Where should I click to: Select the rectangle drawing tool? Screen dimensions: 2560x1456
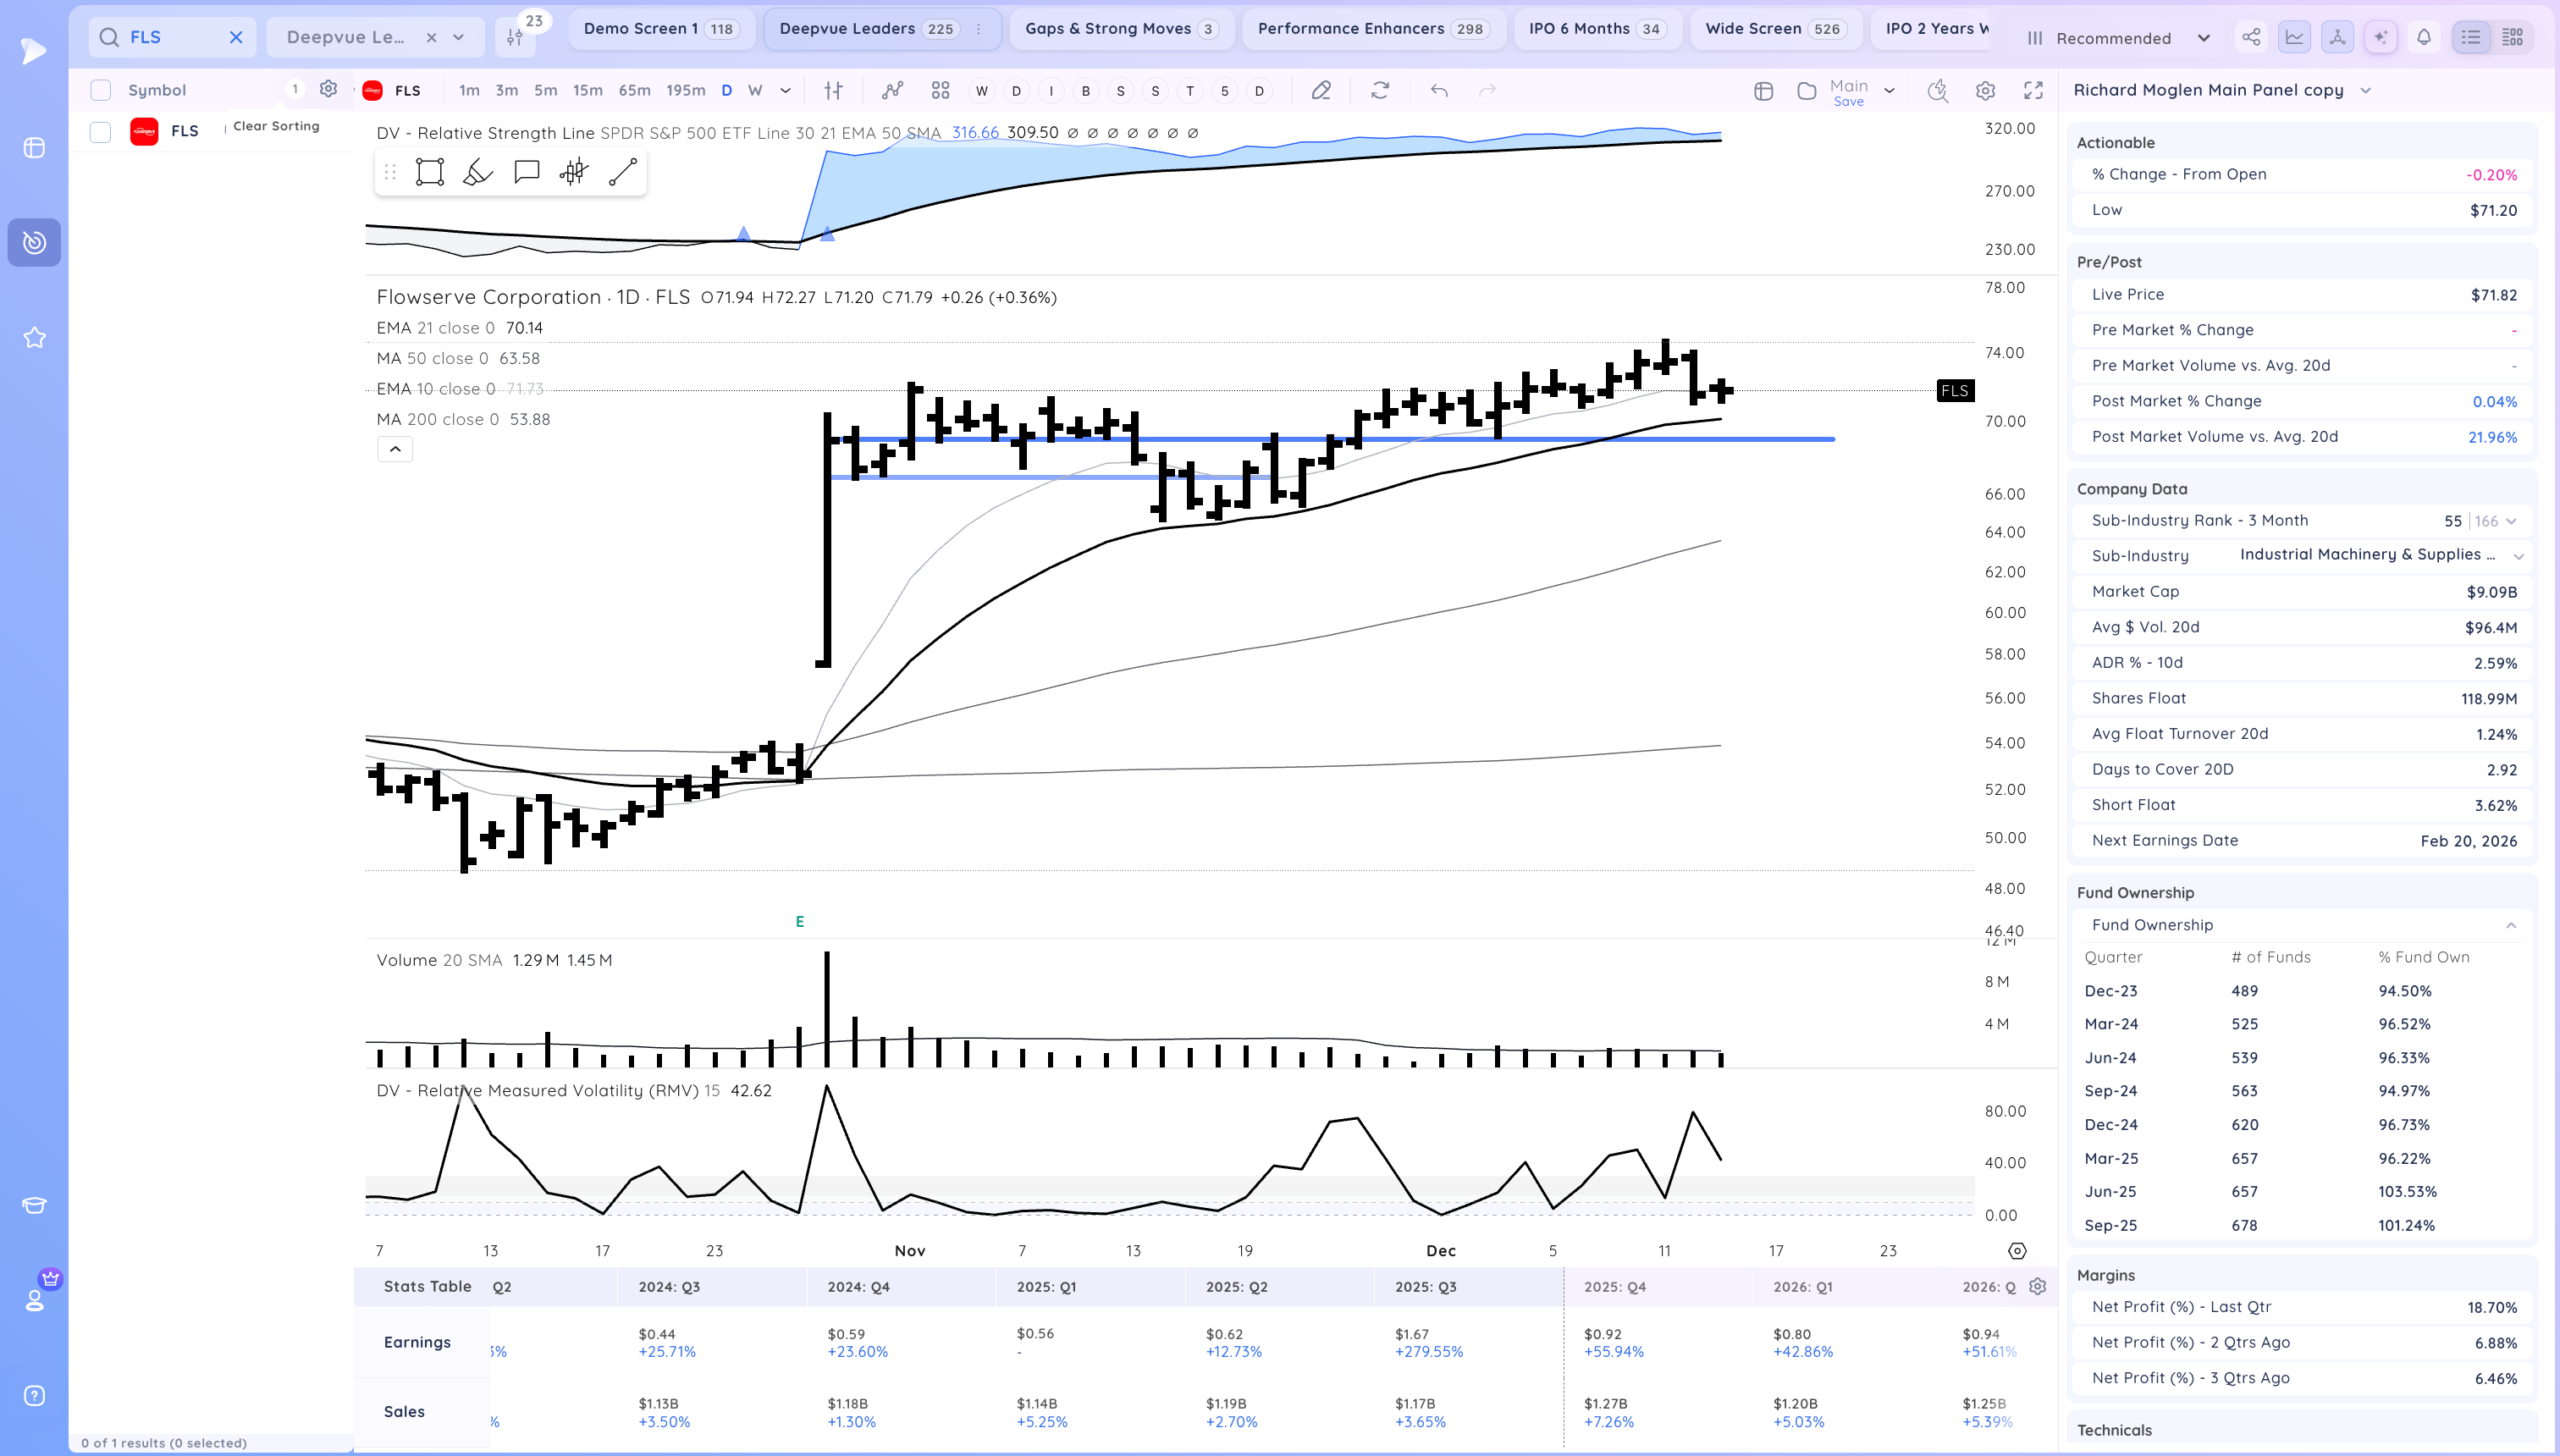[x=430, y=172]
